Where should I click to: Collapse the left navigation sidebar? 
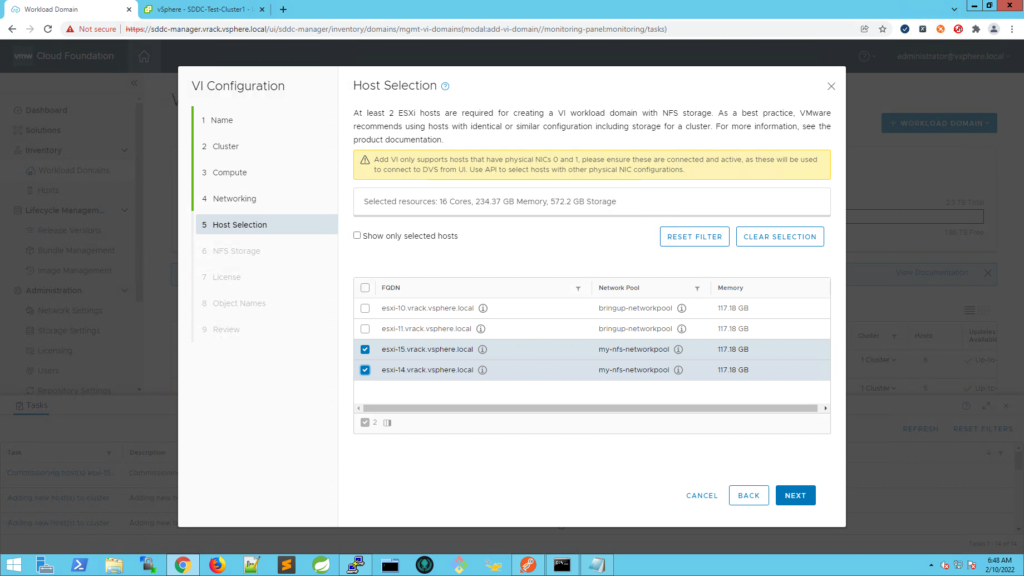pyautogui.click(x=134, y=83)
